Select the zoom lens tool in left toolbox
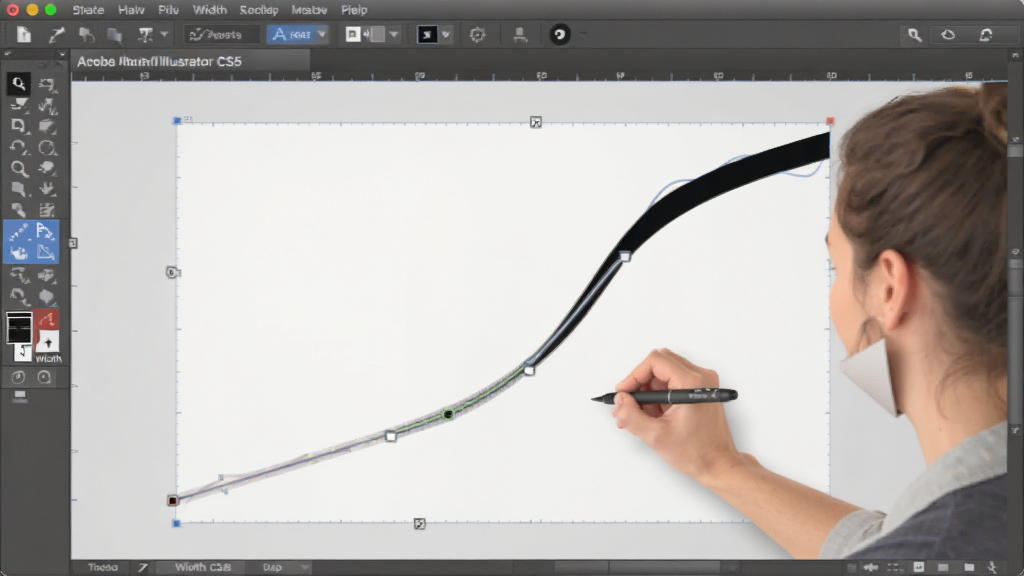Image resolution: width=1024 pixels, height=576 pixels. [x=19, y=169]
